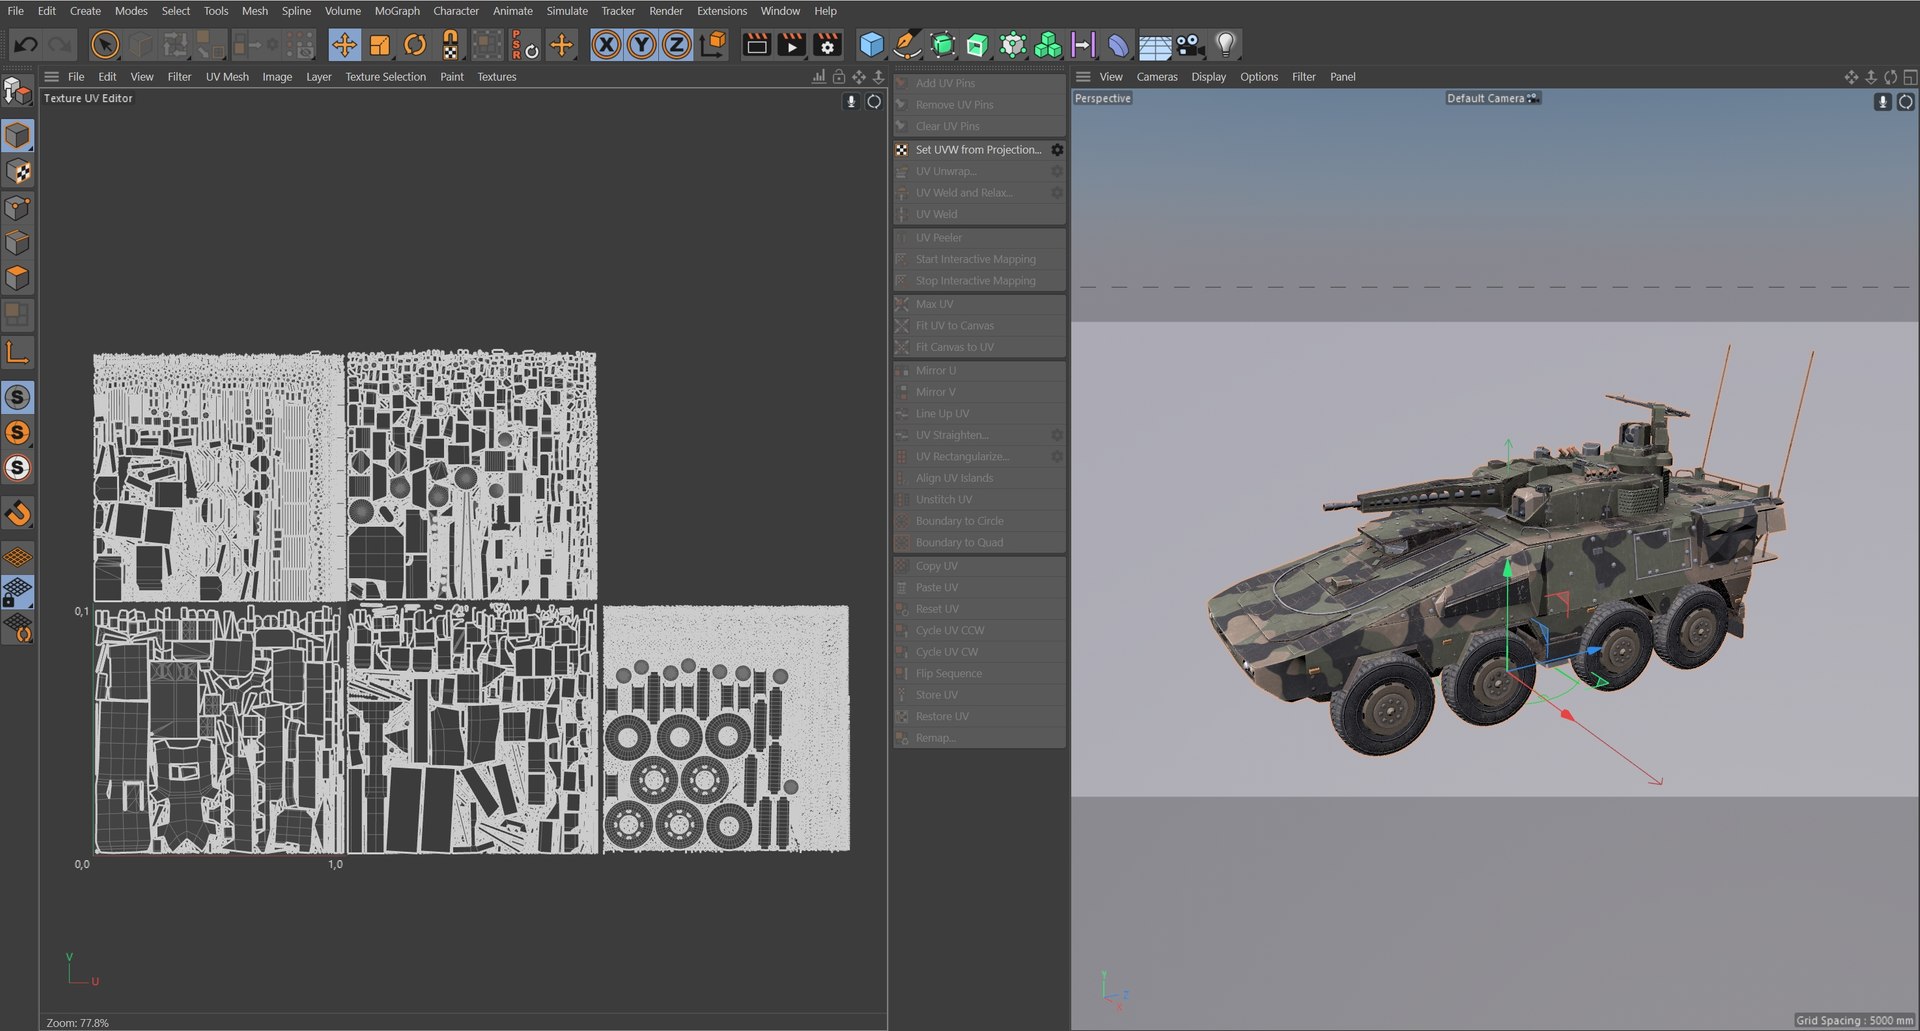The image size is (1920, 1031).
Task: Click the Boundary to Circle command
Action: [979, 521]
